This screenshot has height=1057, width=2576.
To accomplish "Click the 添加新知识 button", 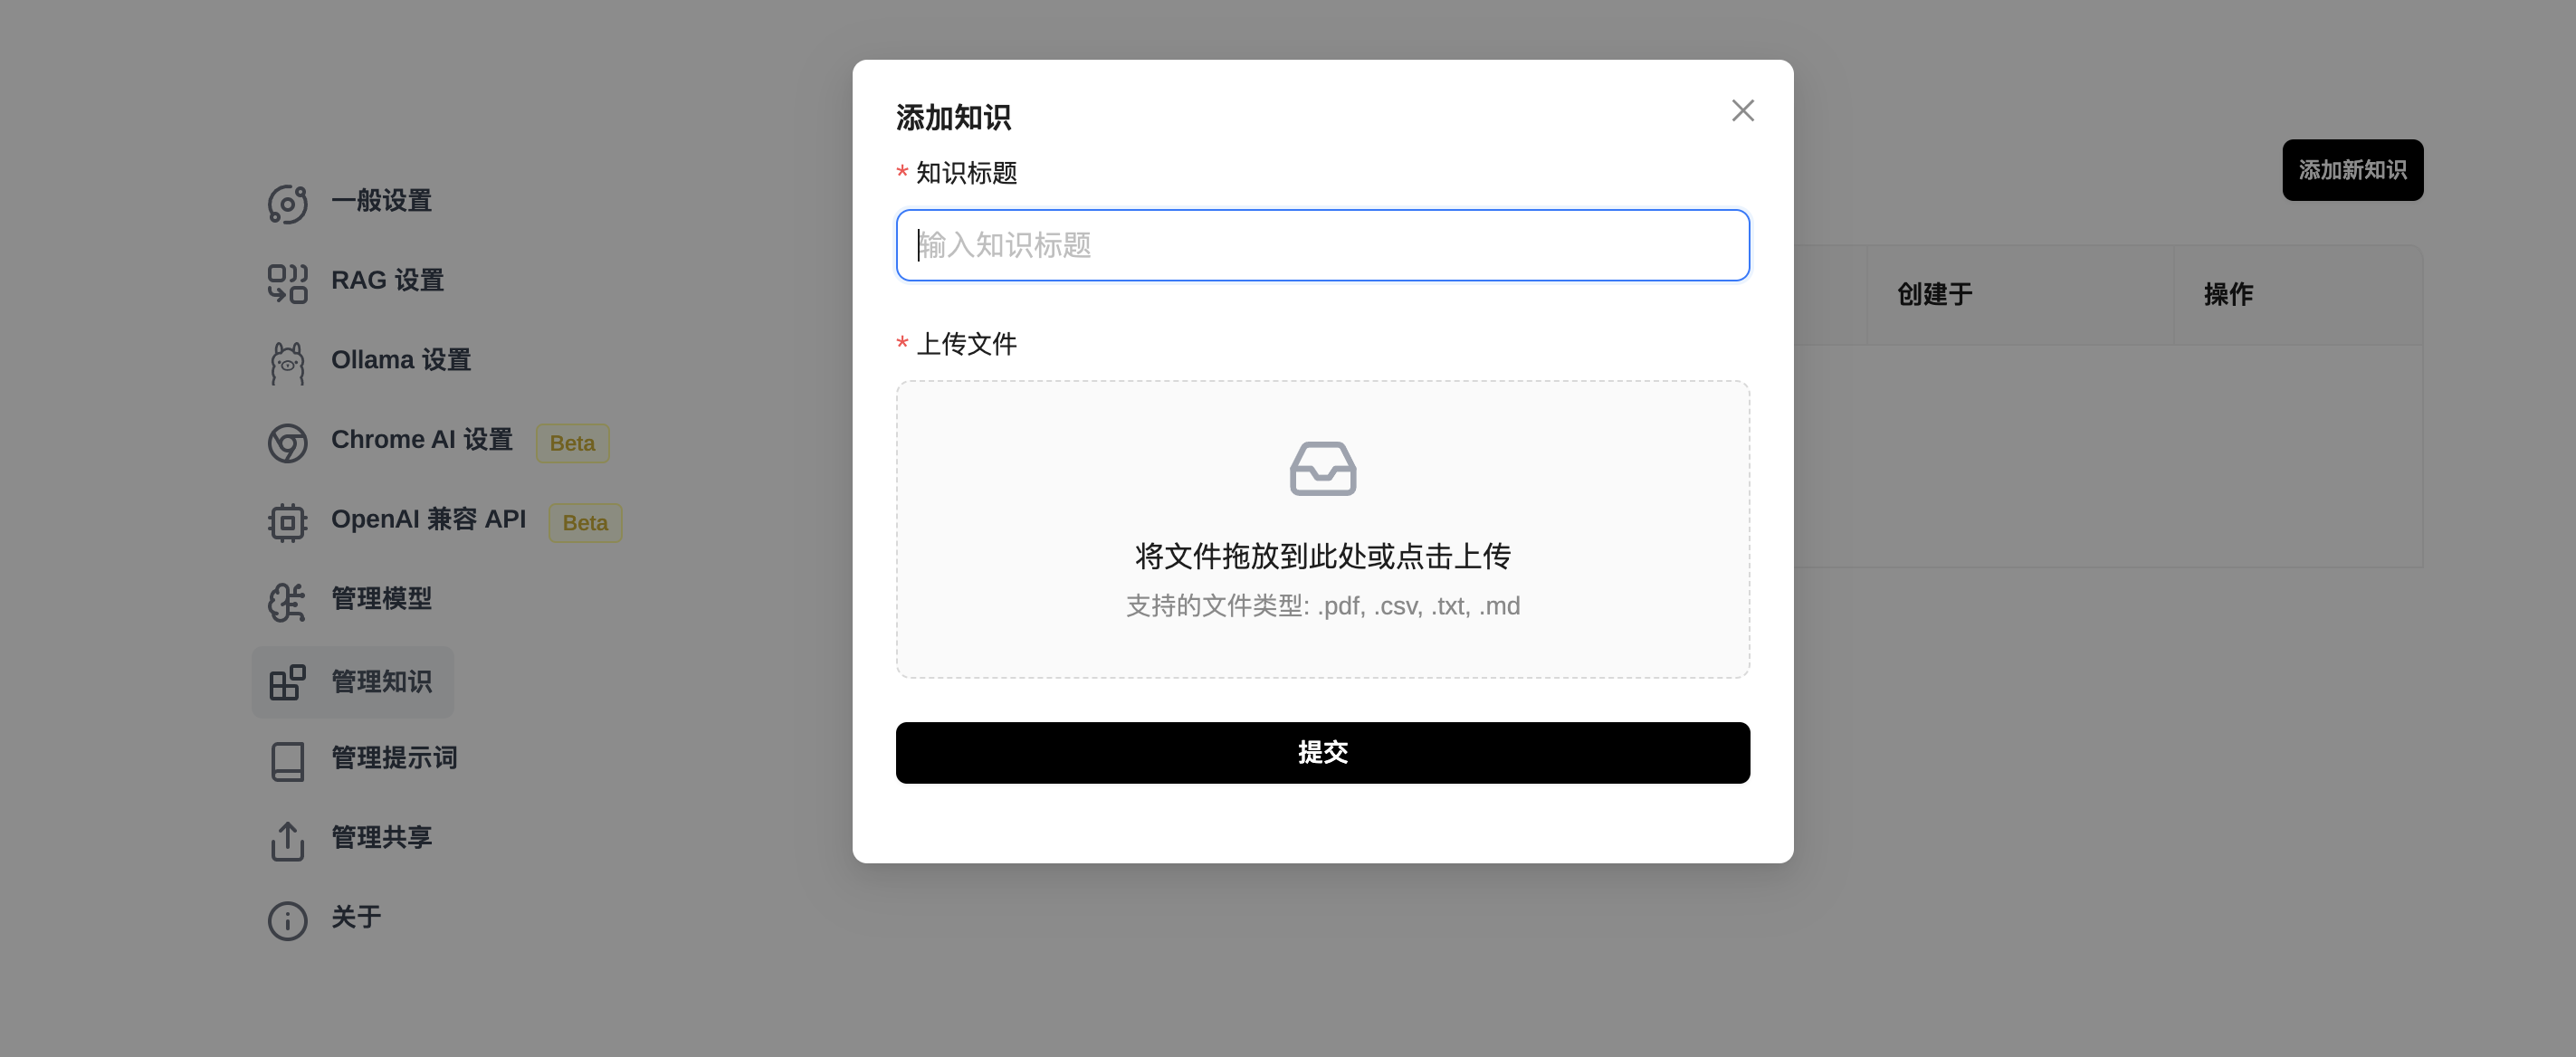I will (2352, 170).
